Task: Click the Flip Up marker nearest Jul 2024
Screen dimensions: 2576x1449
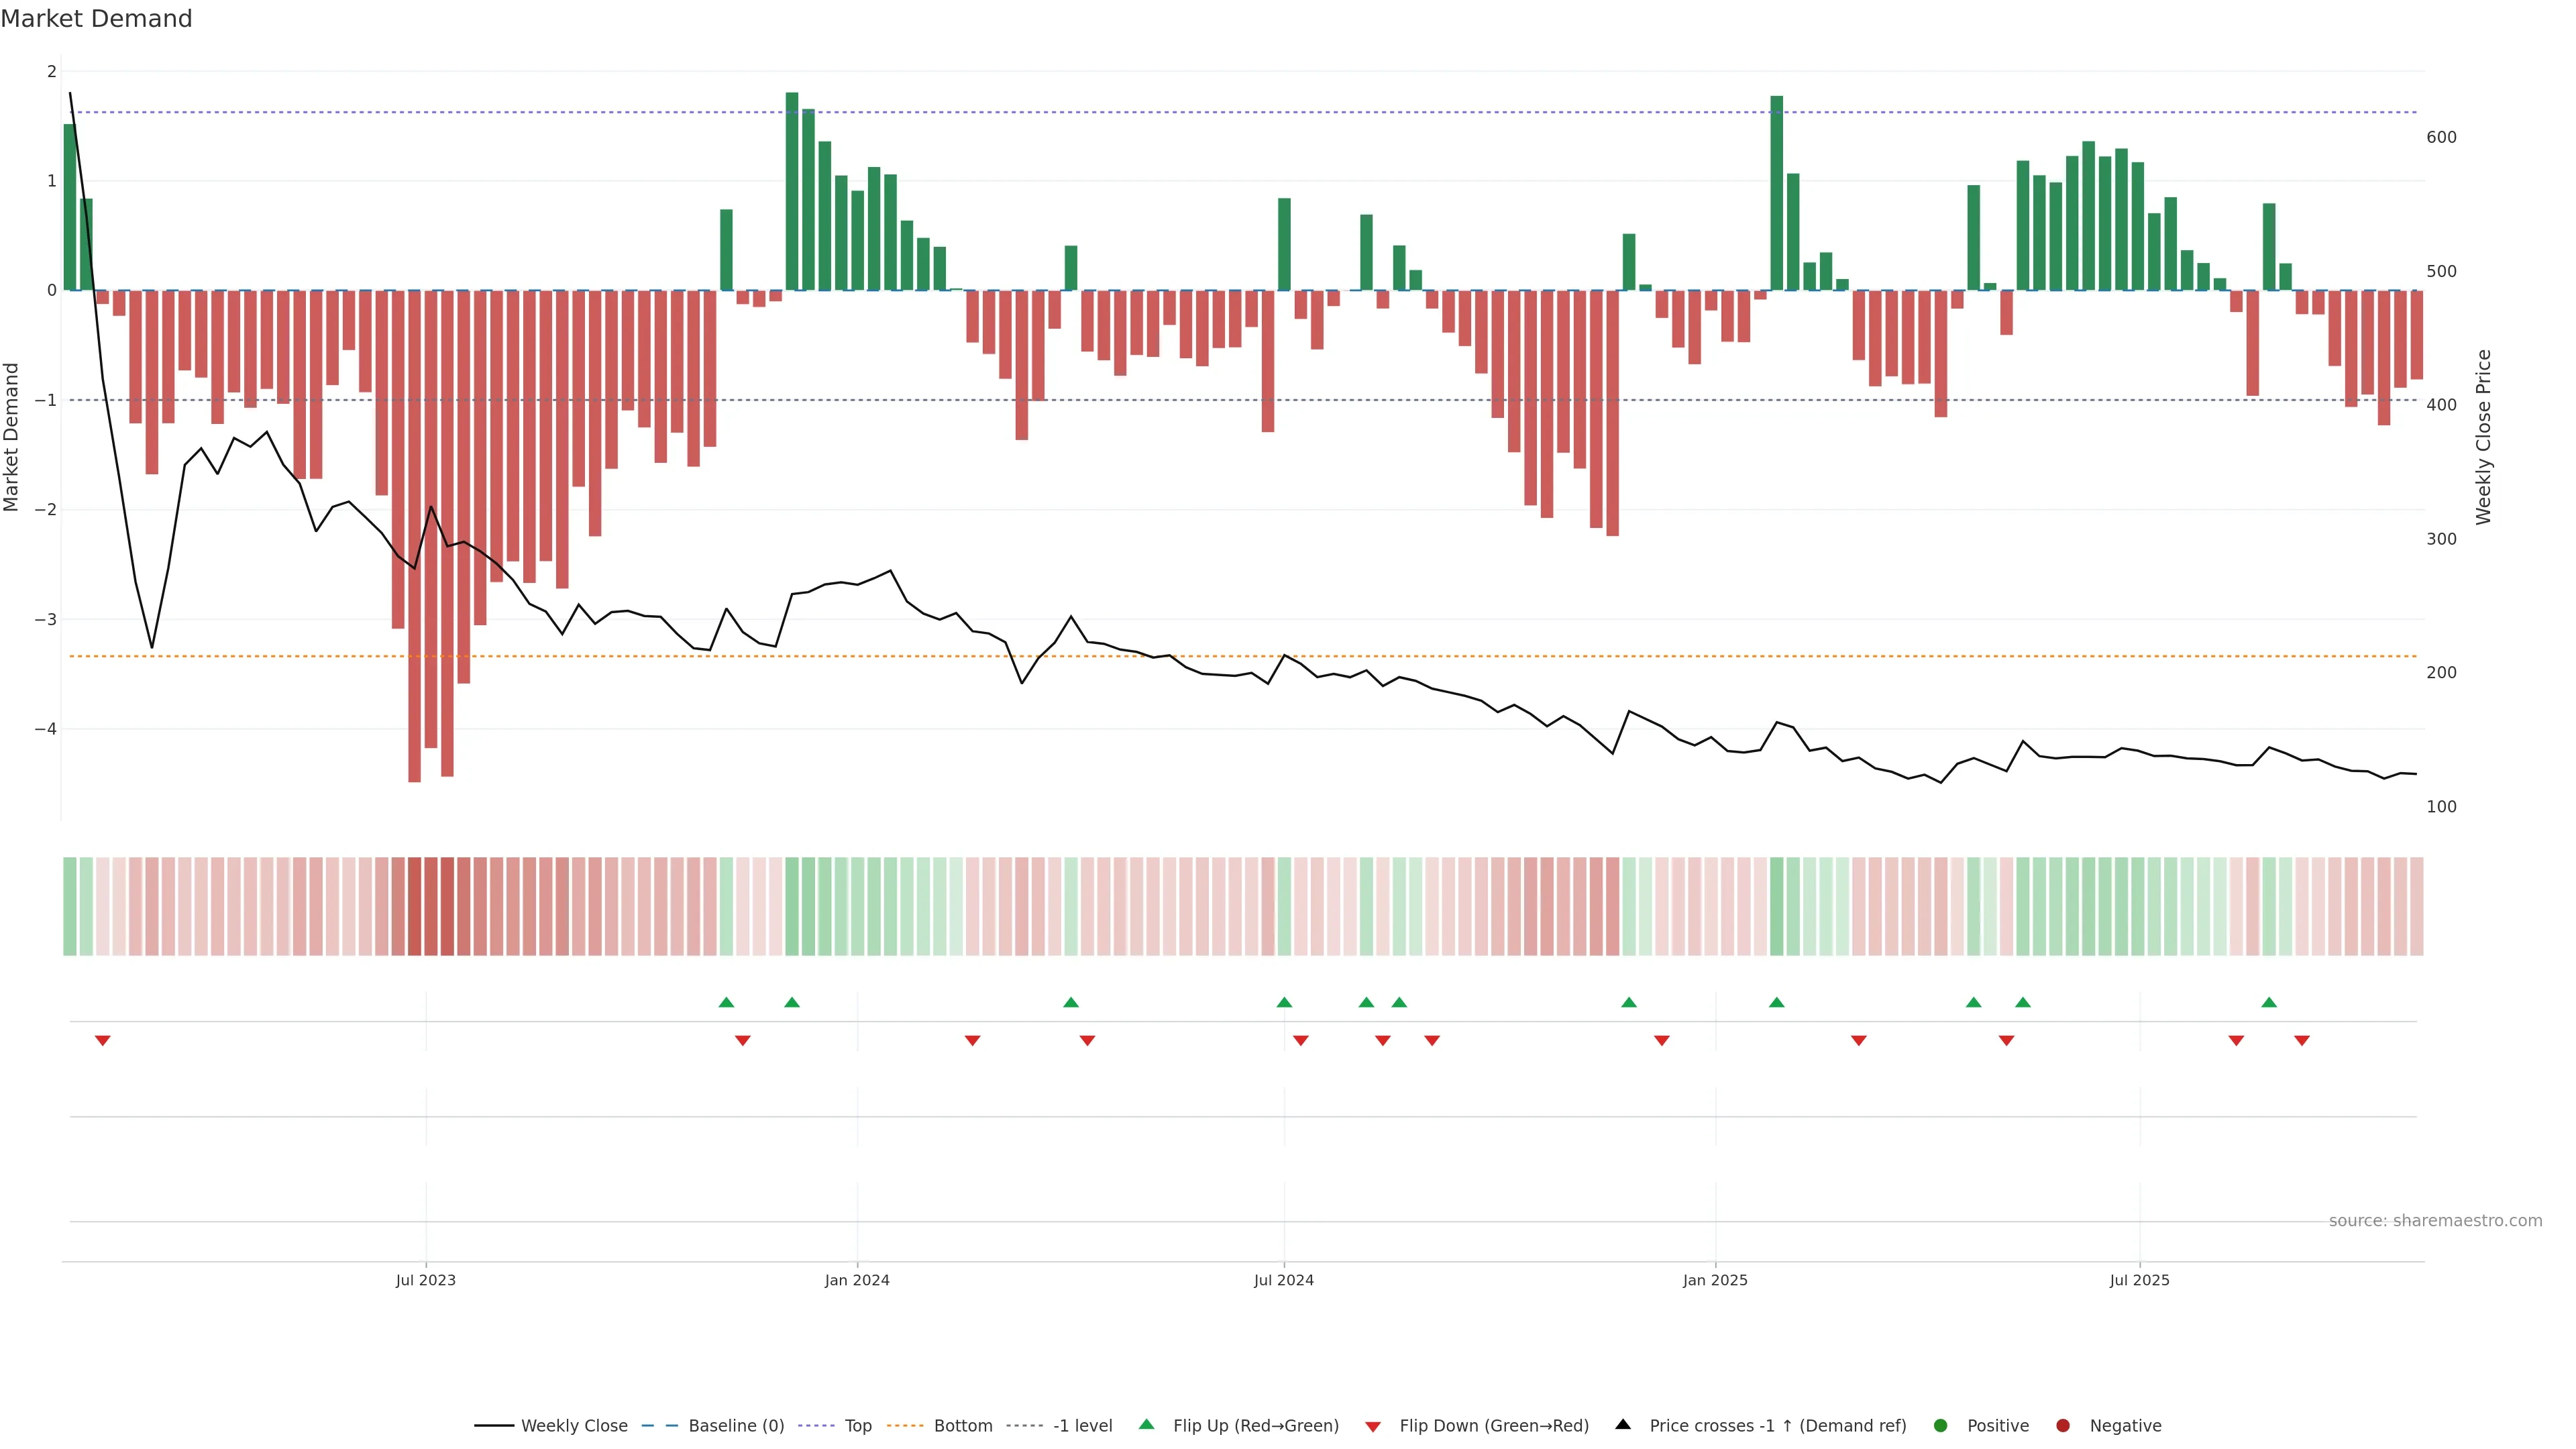Action: 1284,1002
